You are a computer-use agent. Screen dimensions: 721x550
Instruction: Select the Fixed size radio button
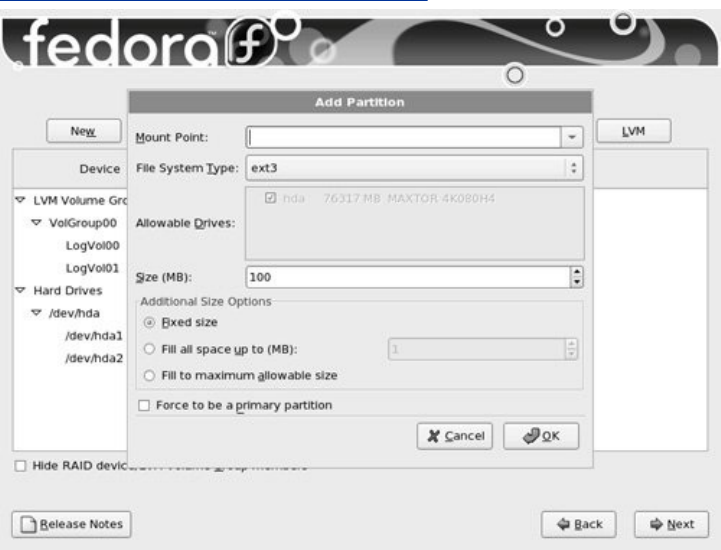(149, 322)
